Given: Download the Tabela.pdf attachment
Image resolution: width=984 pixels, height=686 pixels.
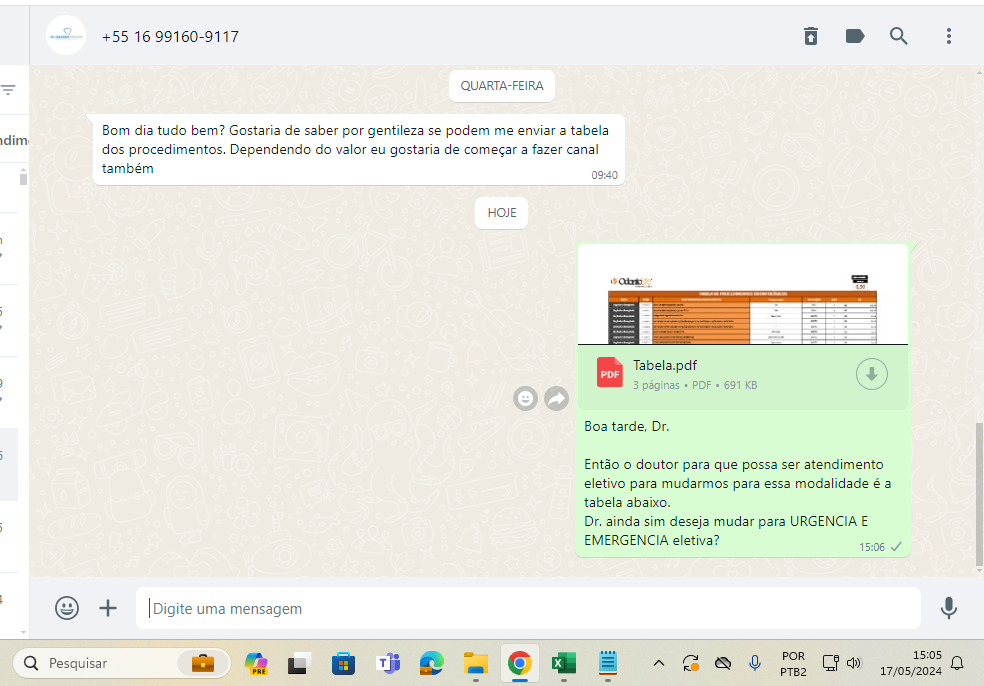Looking at the screenshot, I should tap(872, 375).
